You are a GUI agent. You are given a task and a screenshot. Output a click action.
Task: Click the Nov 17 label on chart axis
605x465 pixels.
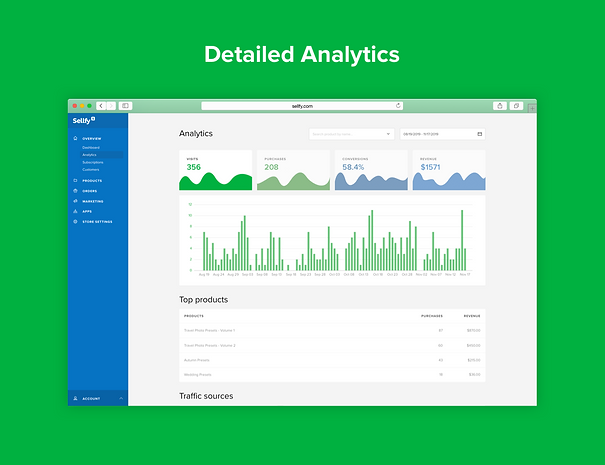point(465,274)
